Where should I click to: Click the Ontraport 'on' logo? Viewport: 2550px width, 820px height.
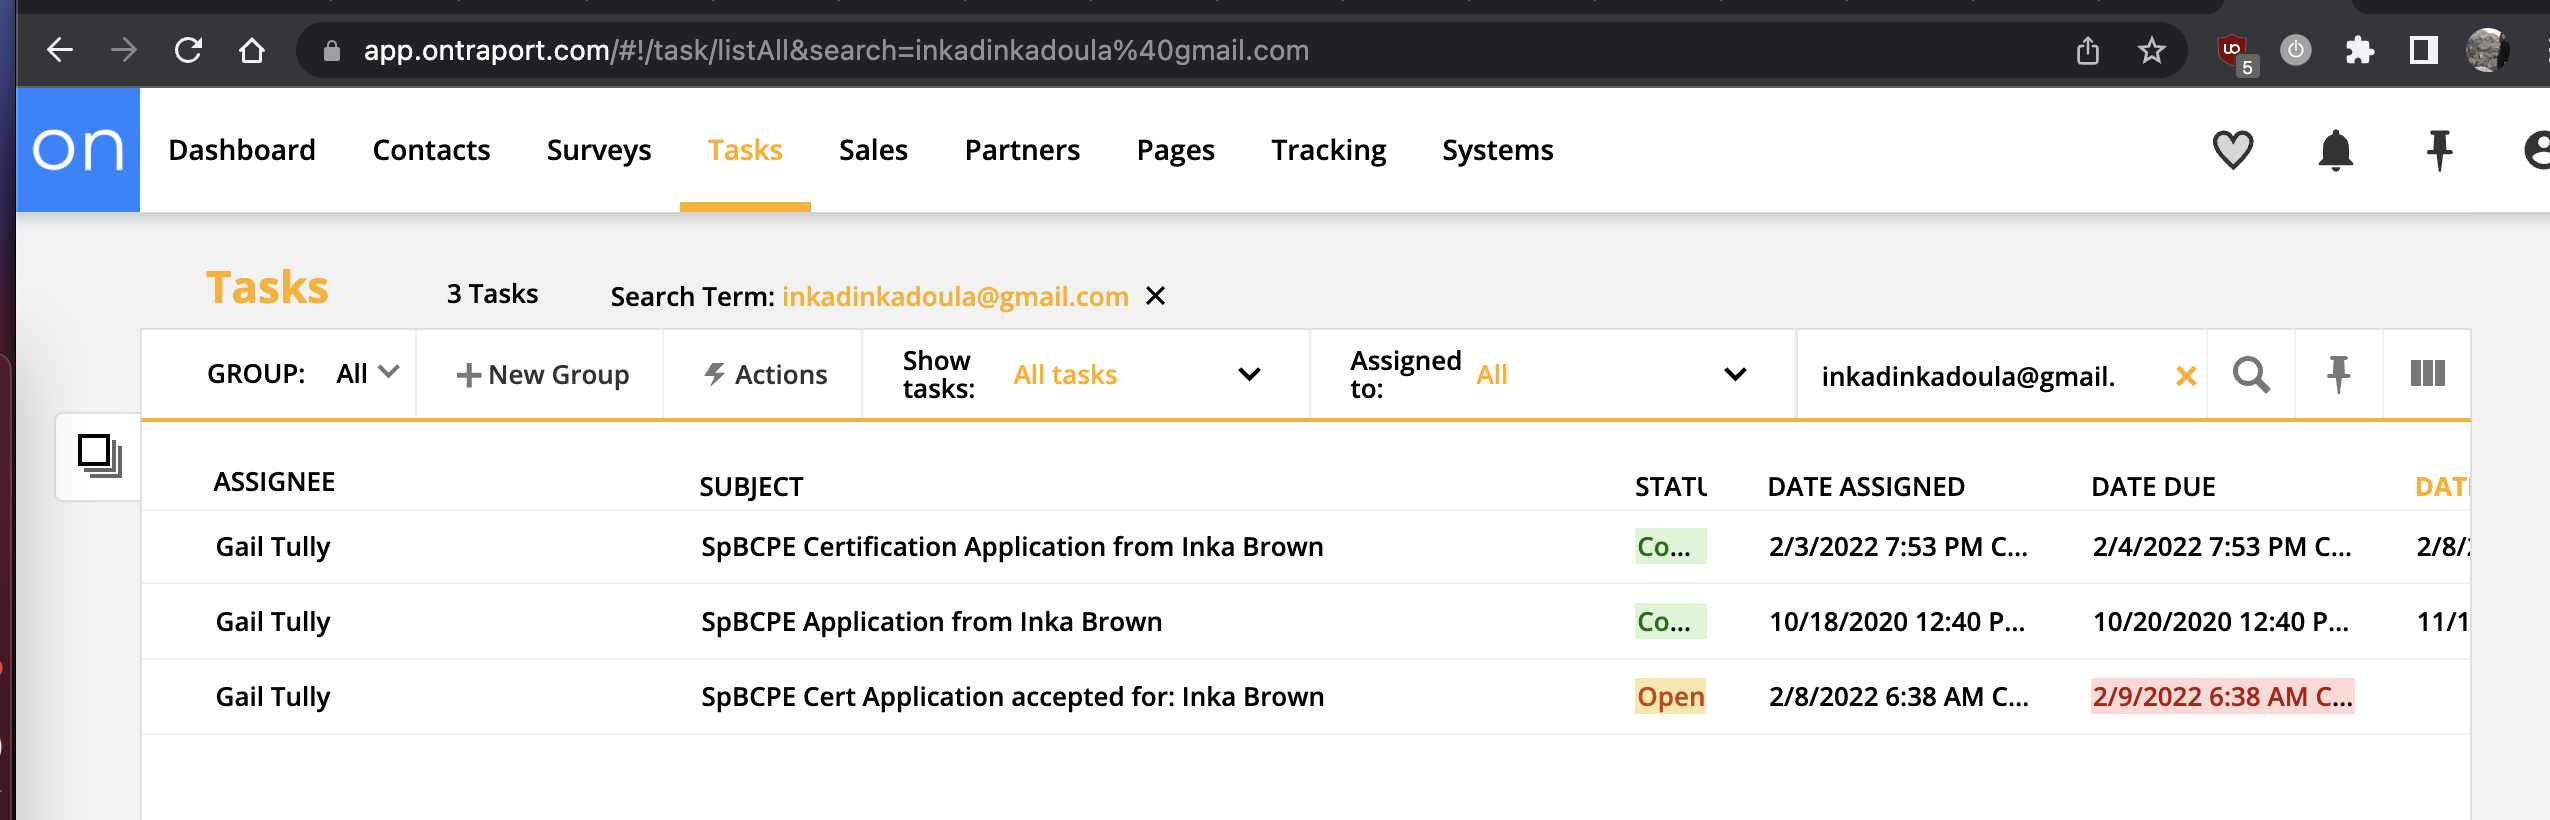coord(78,150)
